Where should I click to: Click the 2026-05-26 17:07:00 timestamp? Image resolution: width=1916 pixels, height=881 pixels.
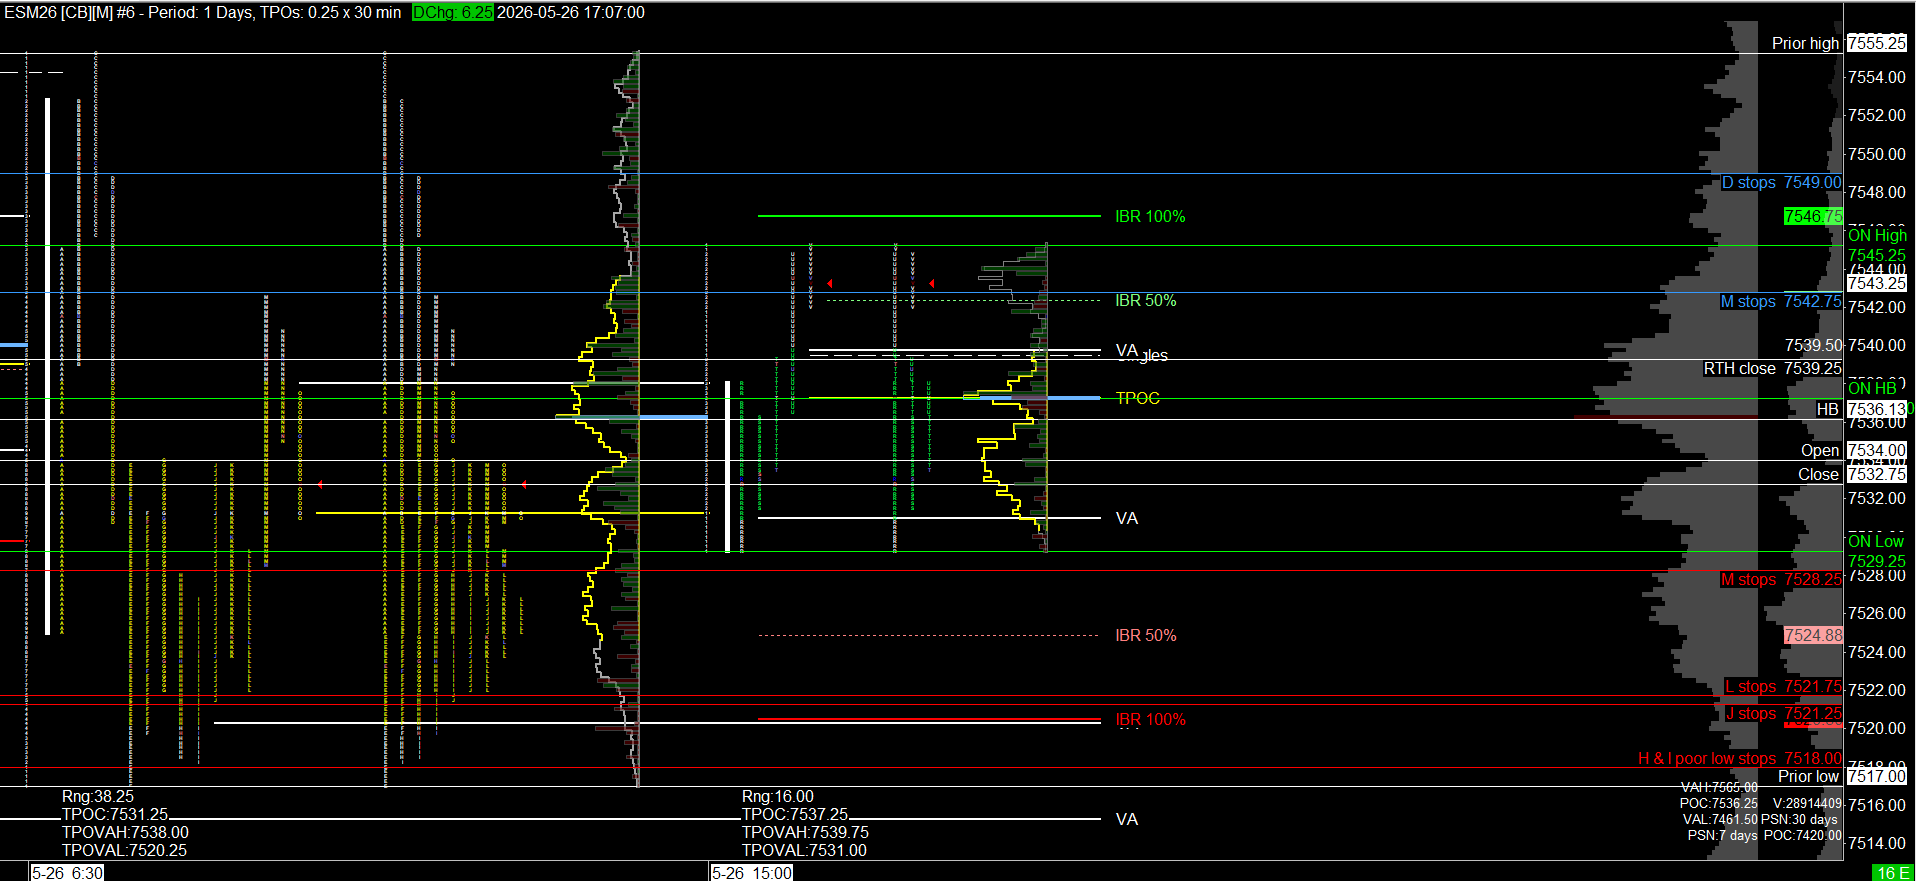(x=571, y=13)
